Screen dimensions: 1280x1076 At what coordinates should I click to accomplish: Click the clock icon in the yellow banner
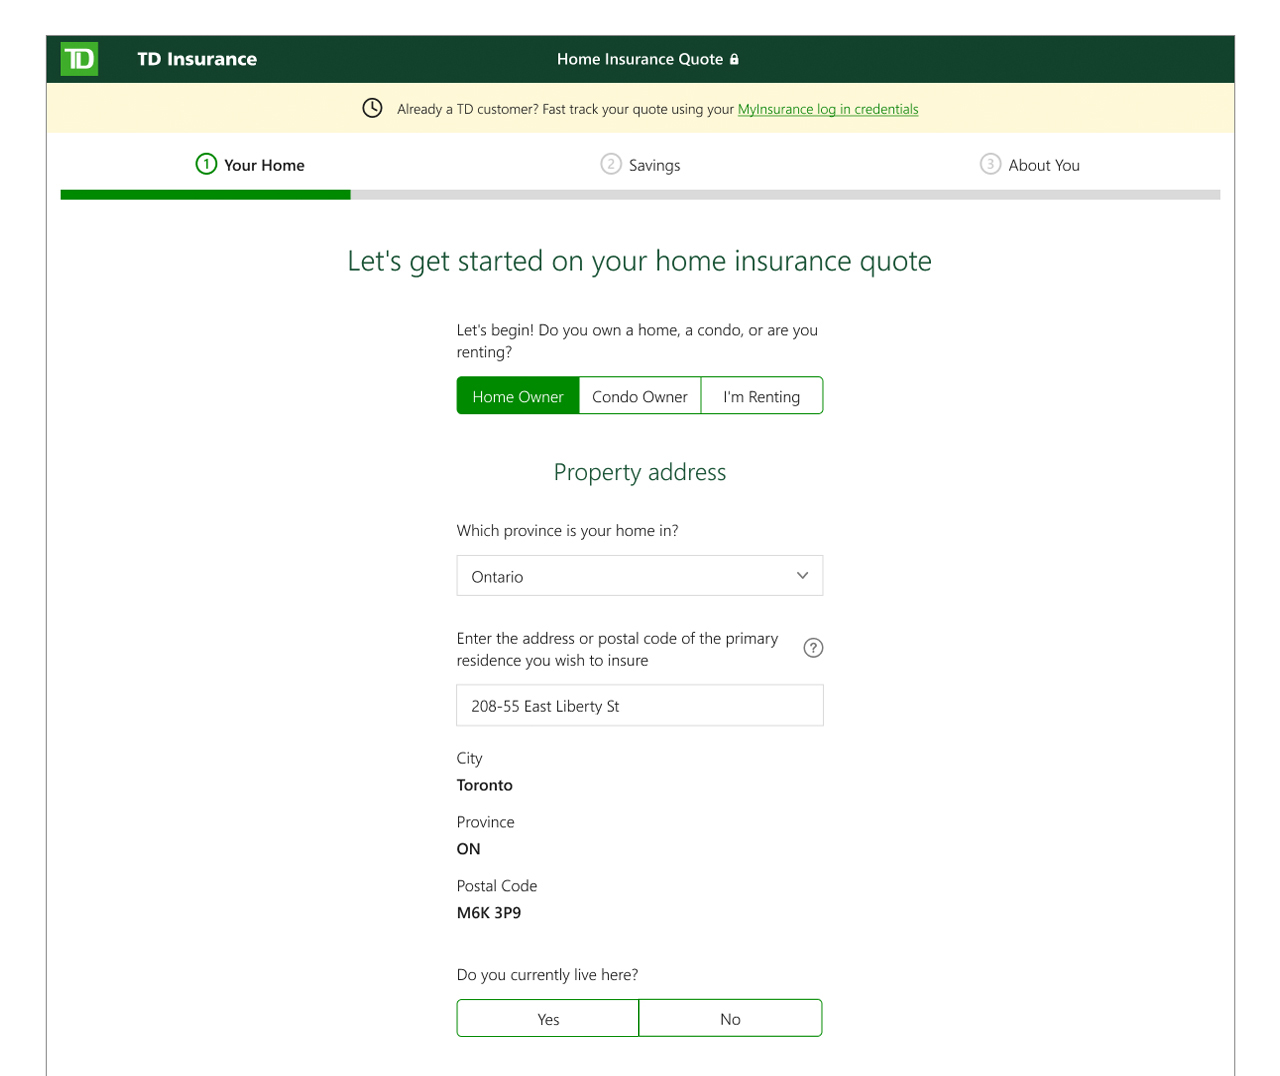point(372,108)
